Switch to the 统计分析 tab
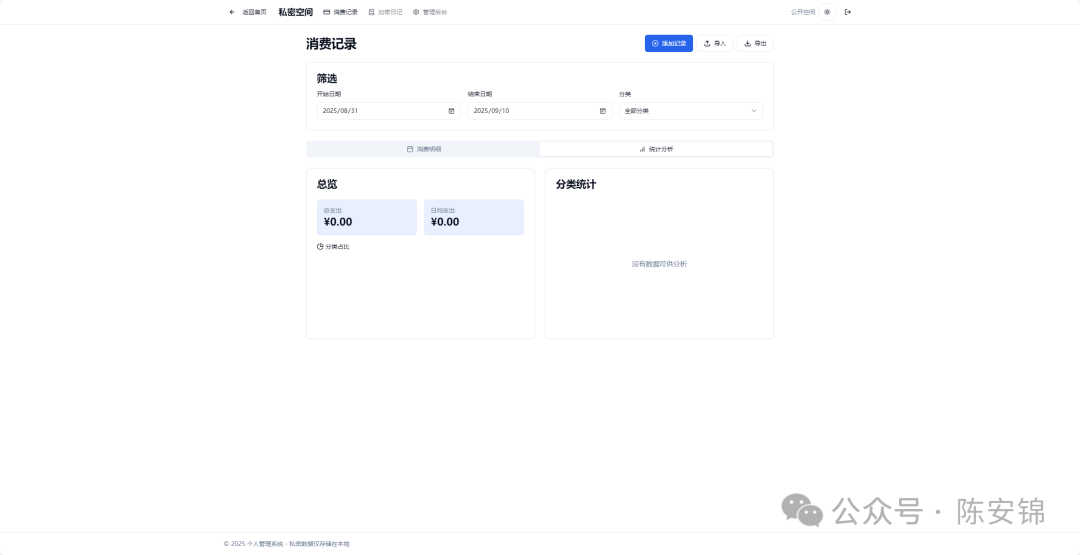Screen dimensions: 1080x555 tap(656, 149)
